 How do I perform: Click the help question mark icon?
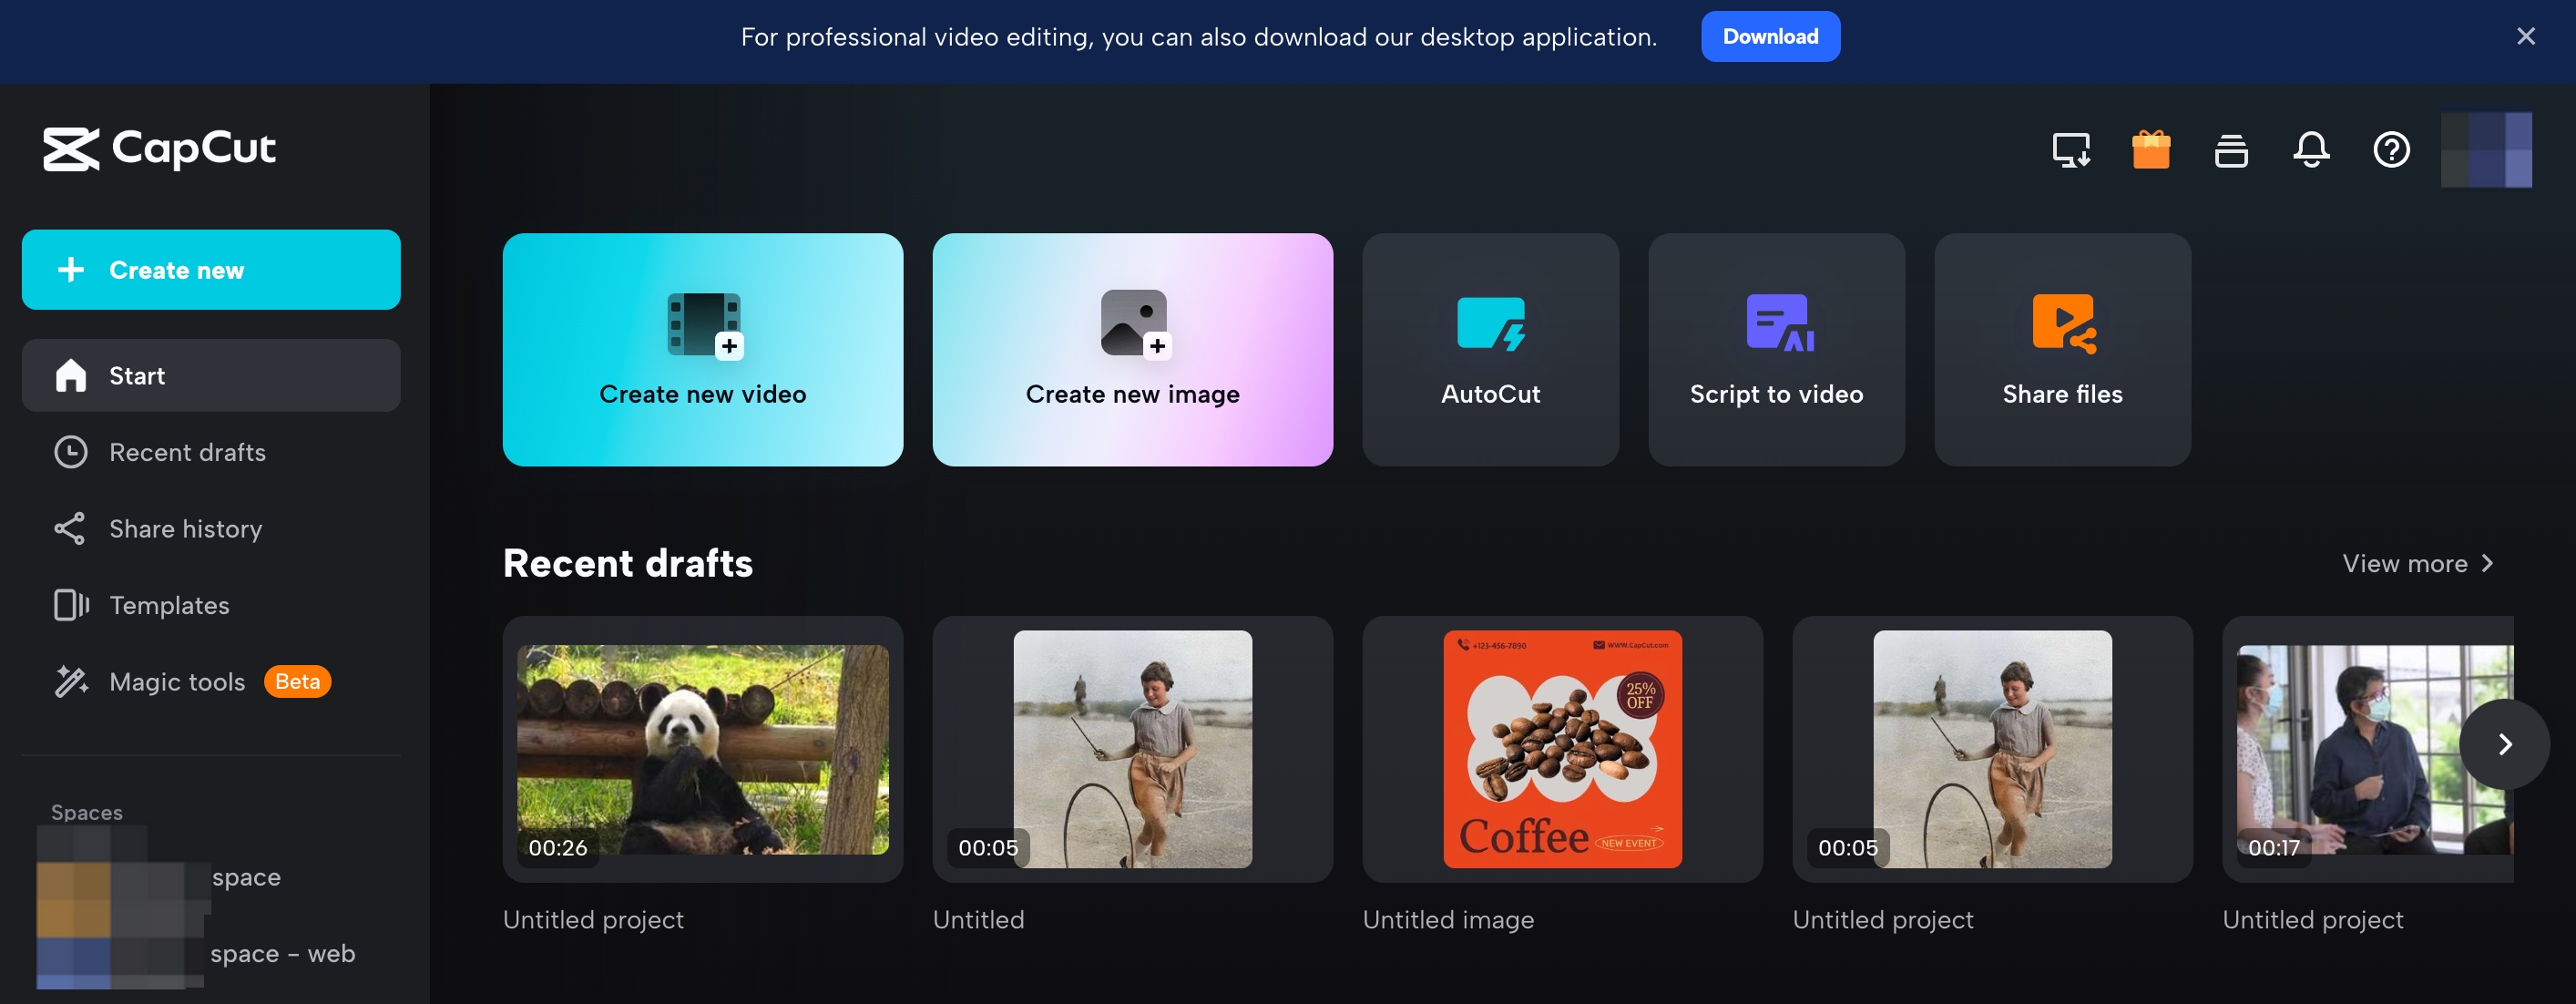2390,148
